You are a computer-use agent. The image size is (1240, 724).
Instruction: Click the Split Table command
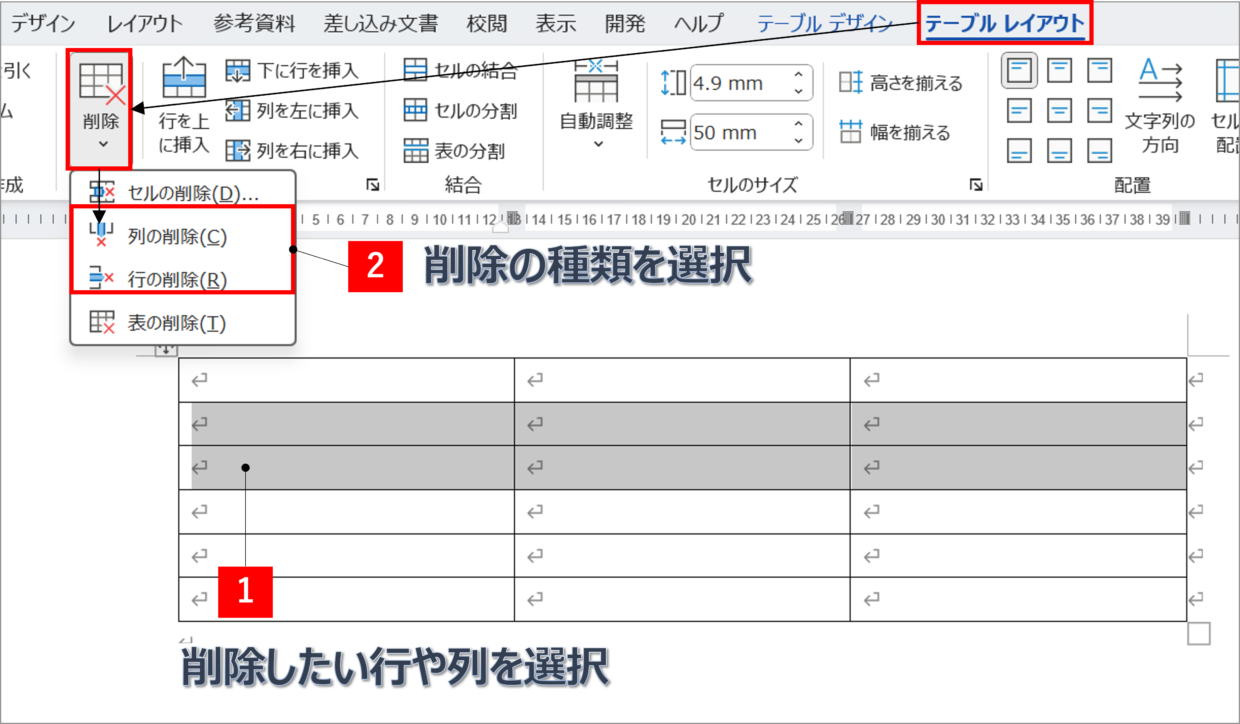(x=454, y=151)
